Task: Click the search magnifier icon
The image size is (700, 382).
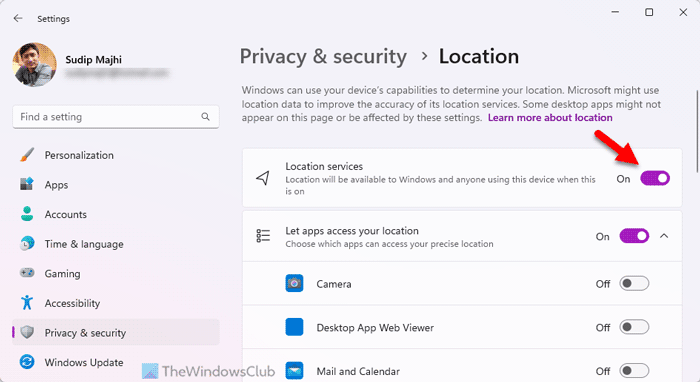Action: click(205, 116)
